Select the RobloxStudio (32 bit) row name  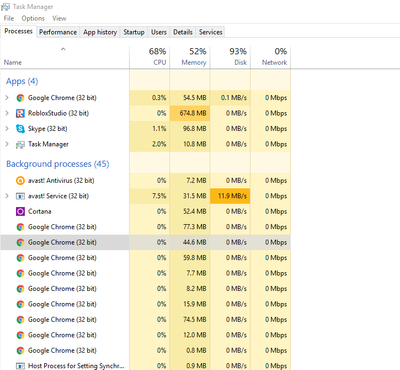58,113
